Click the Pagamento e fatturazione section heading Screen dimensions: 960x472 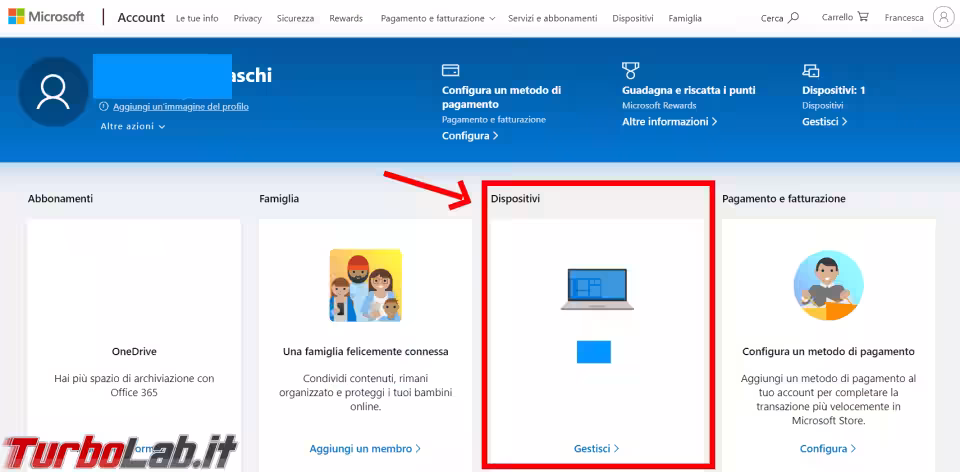(x=784, y=198)
